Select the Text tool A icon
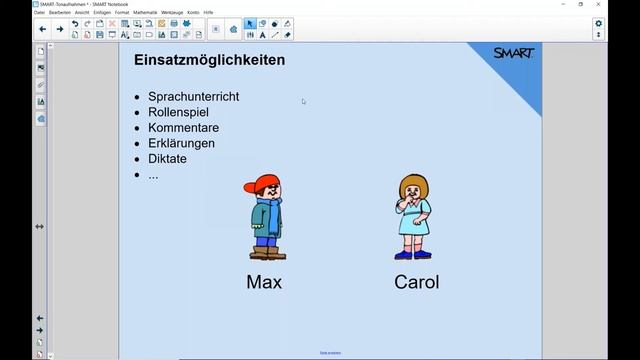Viewport: 640px width, 360px height. (x=262, y=35)
